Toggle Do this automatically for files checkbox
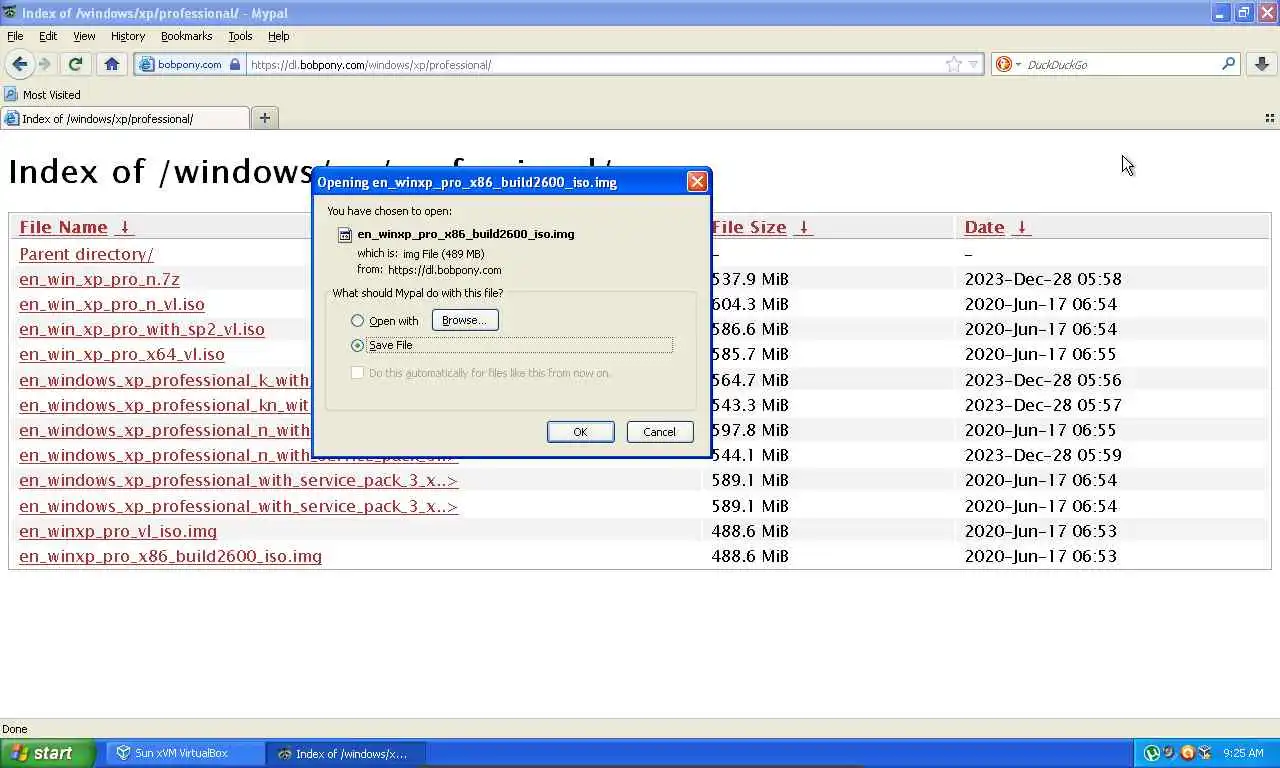Image resolution: width=1280 pixels, height=768 pixels. tap(357, 373)
